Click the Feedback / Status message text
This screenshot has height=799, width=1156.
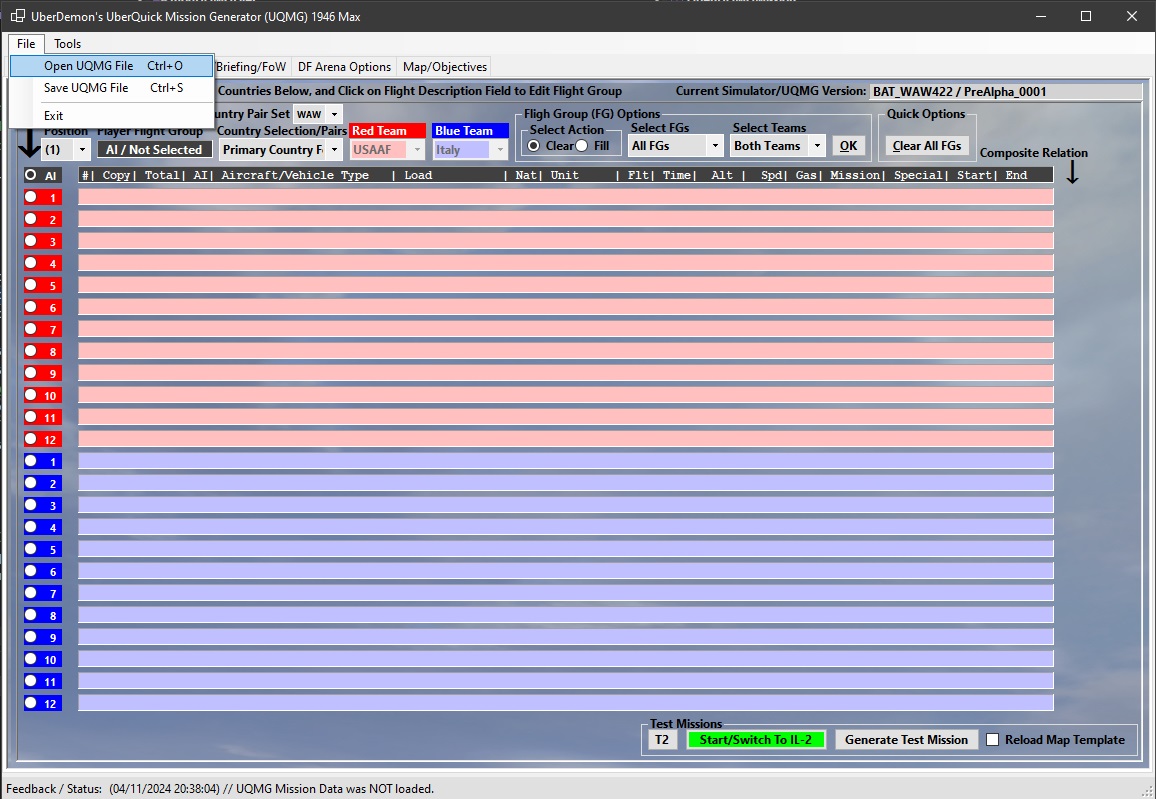pyautogui.click(x=271, y=789)
